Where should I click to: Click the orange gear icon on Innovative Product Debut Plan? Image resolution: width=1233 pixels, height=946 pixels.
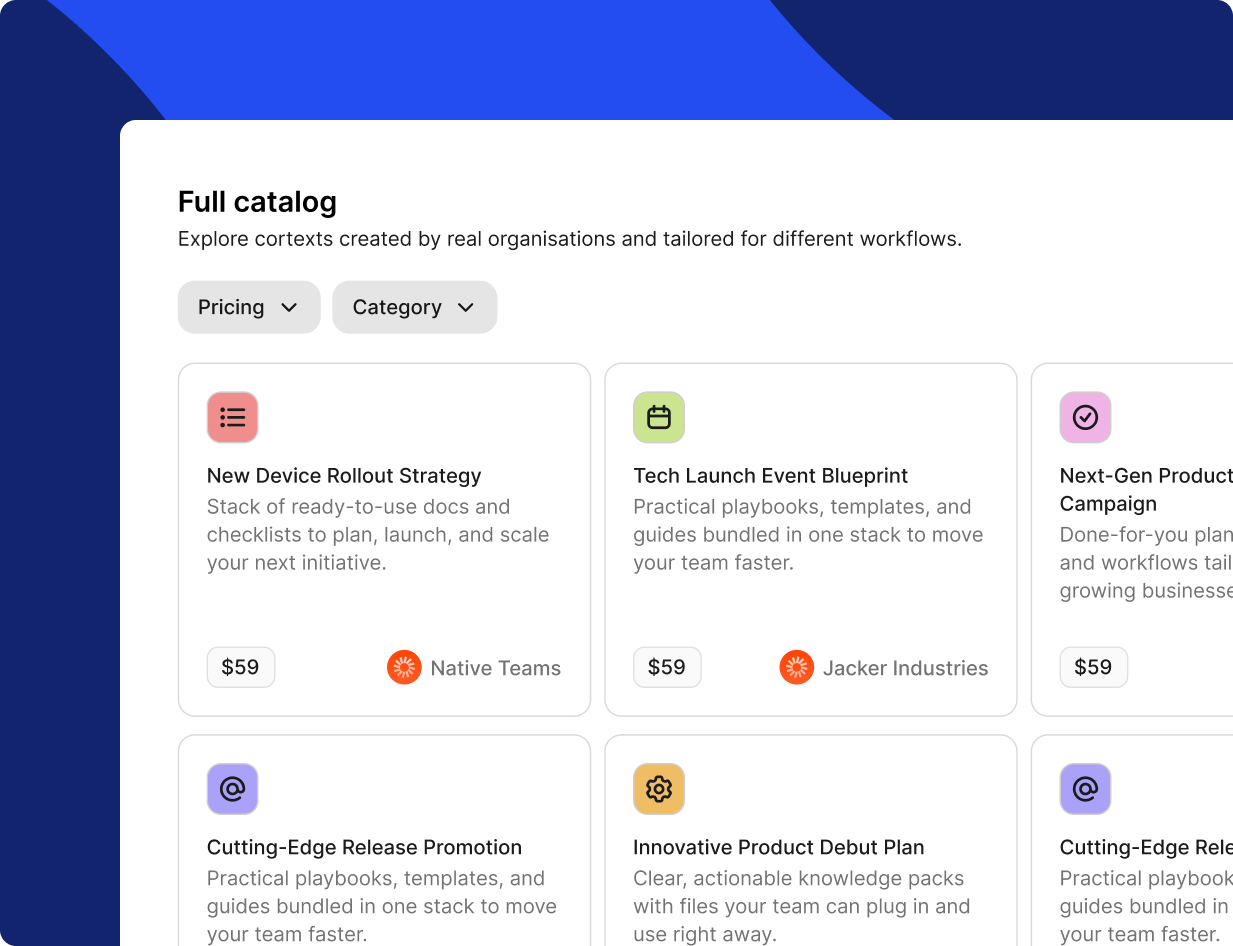pos(659,789)
